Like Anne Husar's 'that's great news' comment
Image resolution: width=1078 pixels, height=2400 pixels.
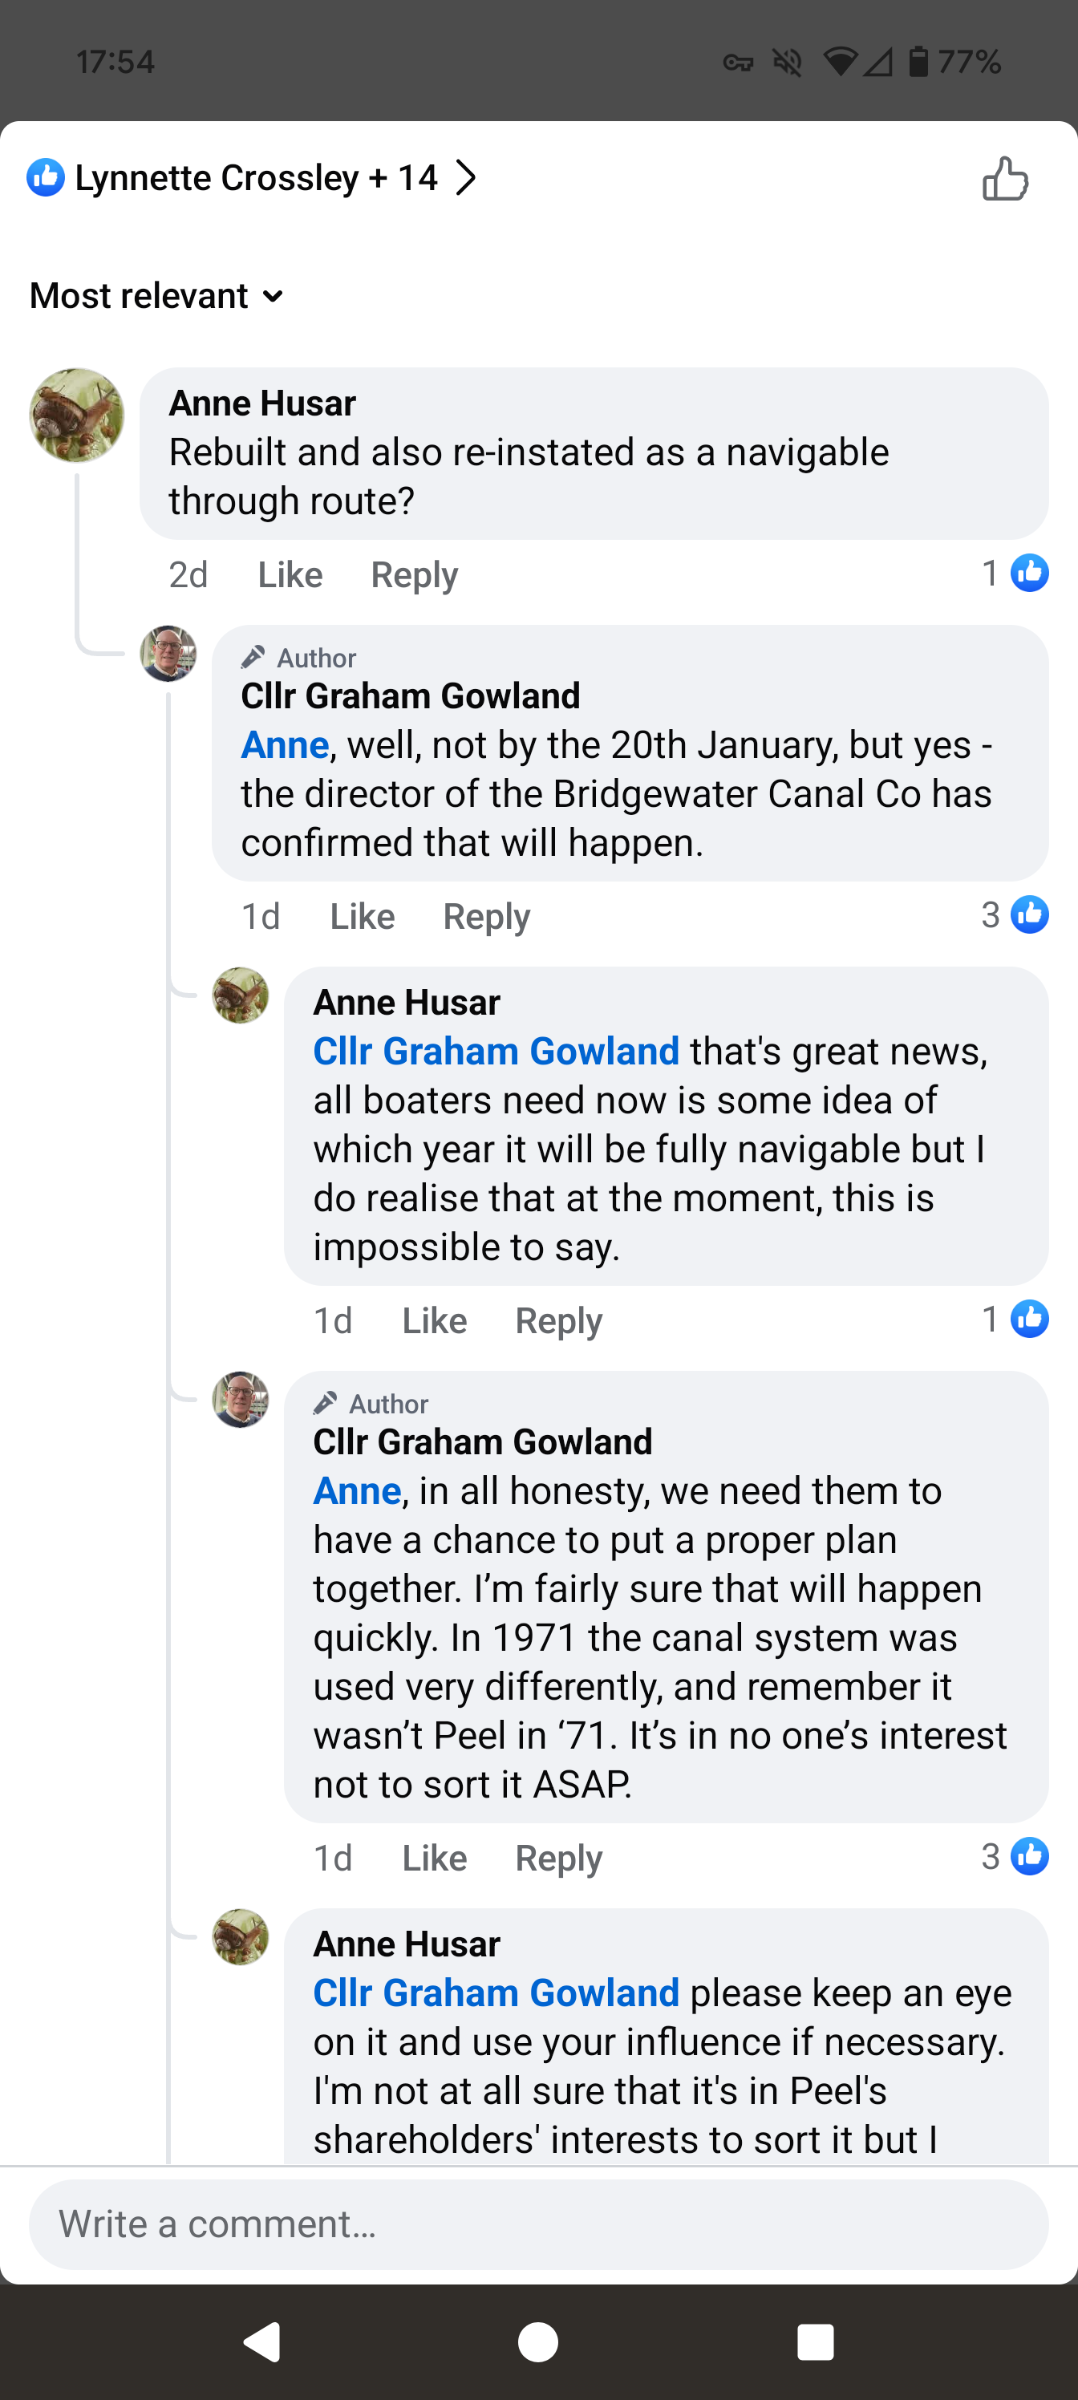click(434, 1321)
